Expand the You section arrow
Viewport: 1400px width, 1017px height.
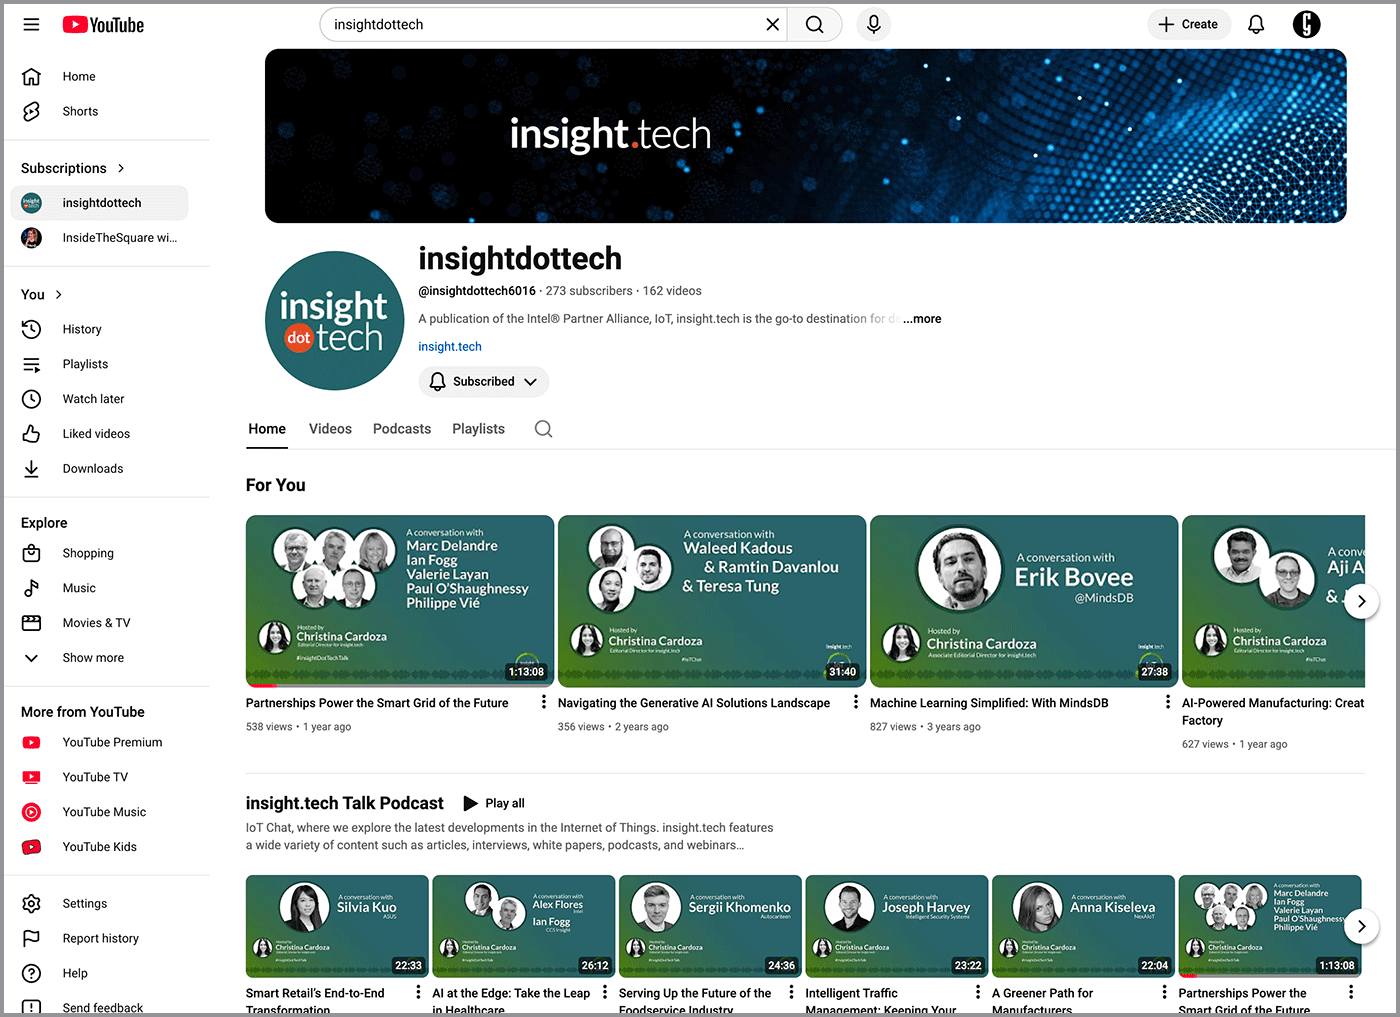(59, 294)
